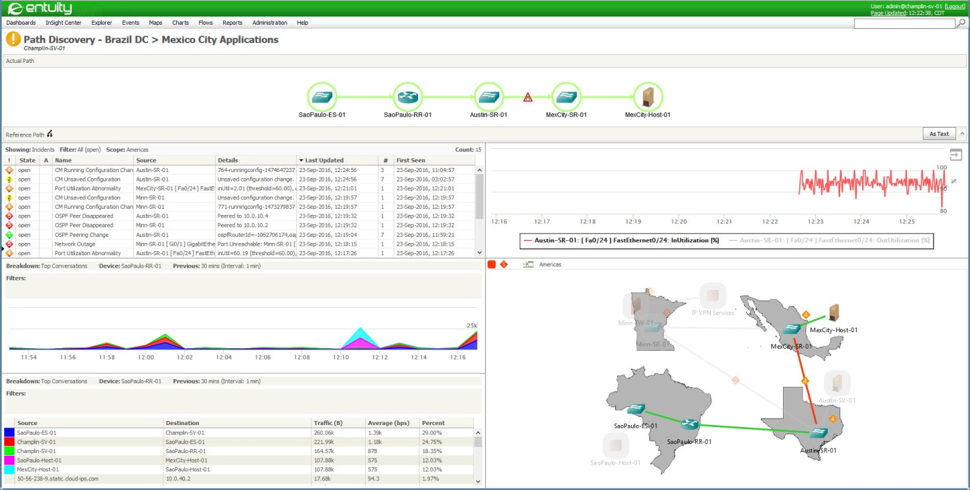
Task: Click the red warning triangle on the path link
Action: 528,97
